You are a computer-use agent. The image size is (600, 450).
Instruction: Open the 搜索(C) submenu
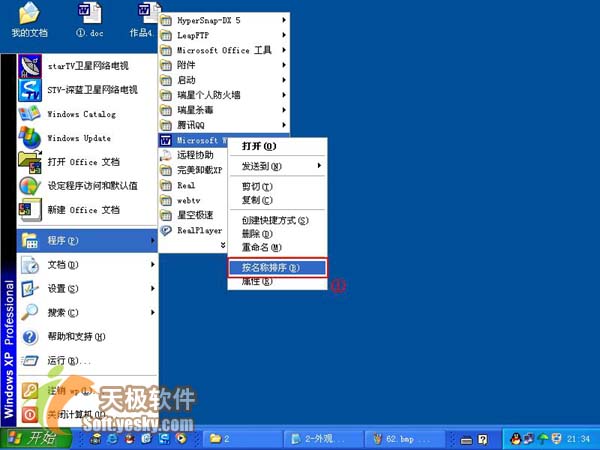point(87,313)
